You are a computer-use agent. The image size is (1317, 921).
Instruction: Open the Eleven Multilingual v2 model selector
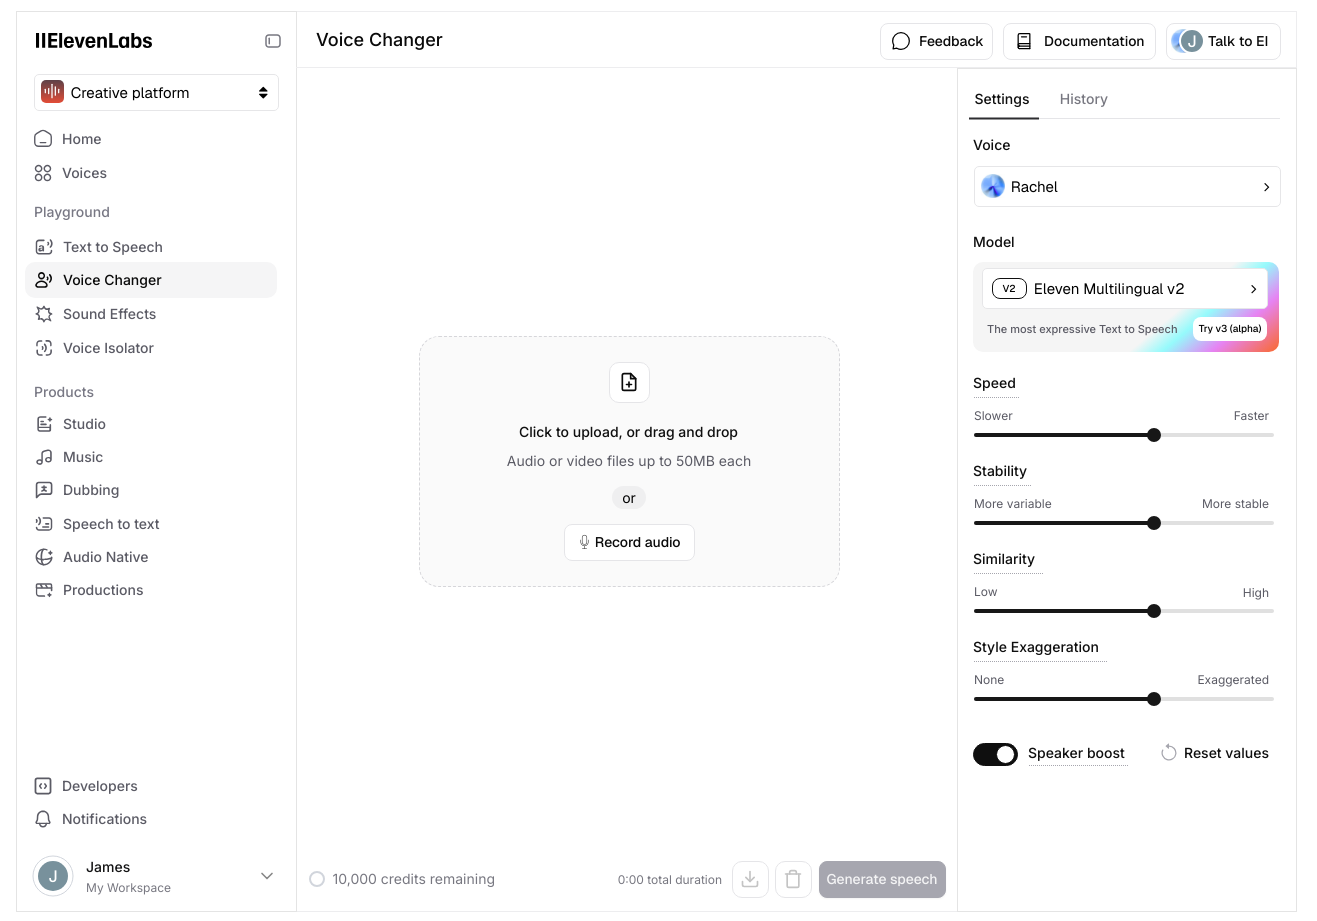tap(1125, 289)
